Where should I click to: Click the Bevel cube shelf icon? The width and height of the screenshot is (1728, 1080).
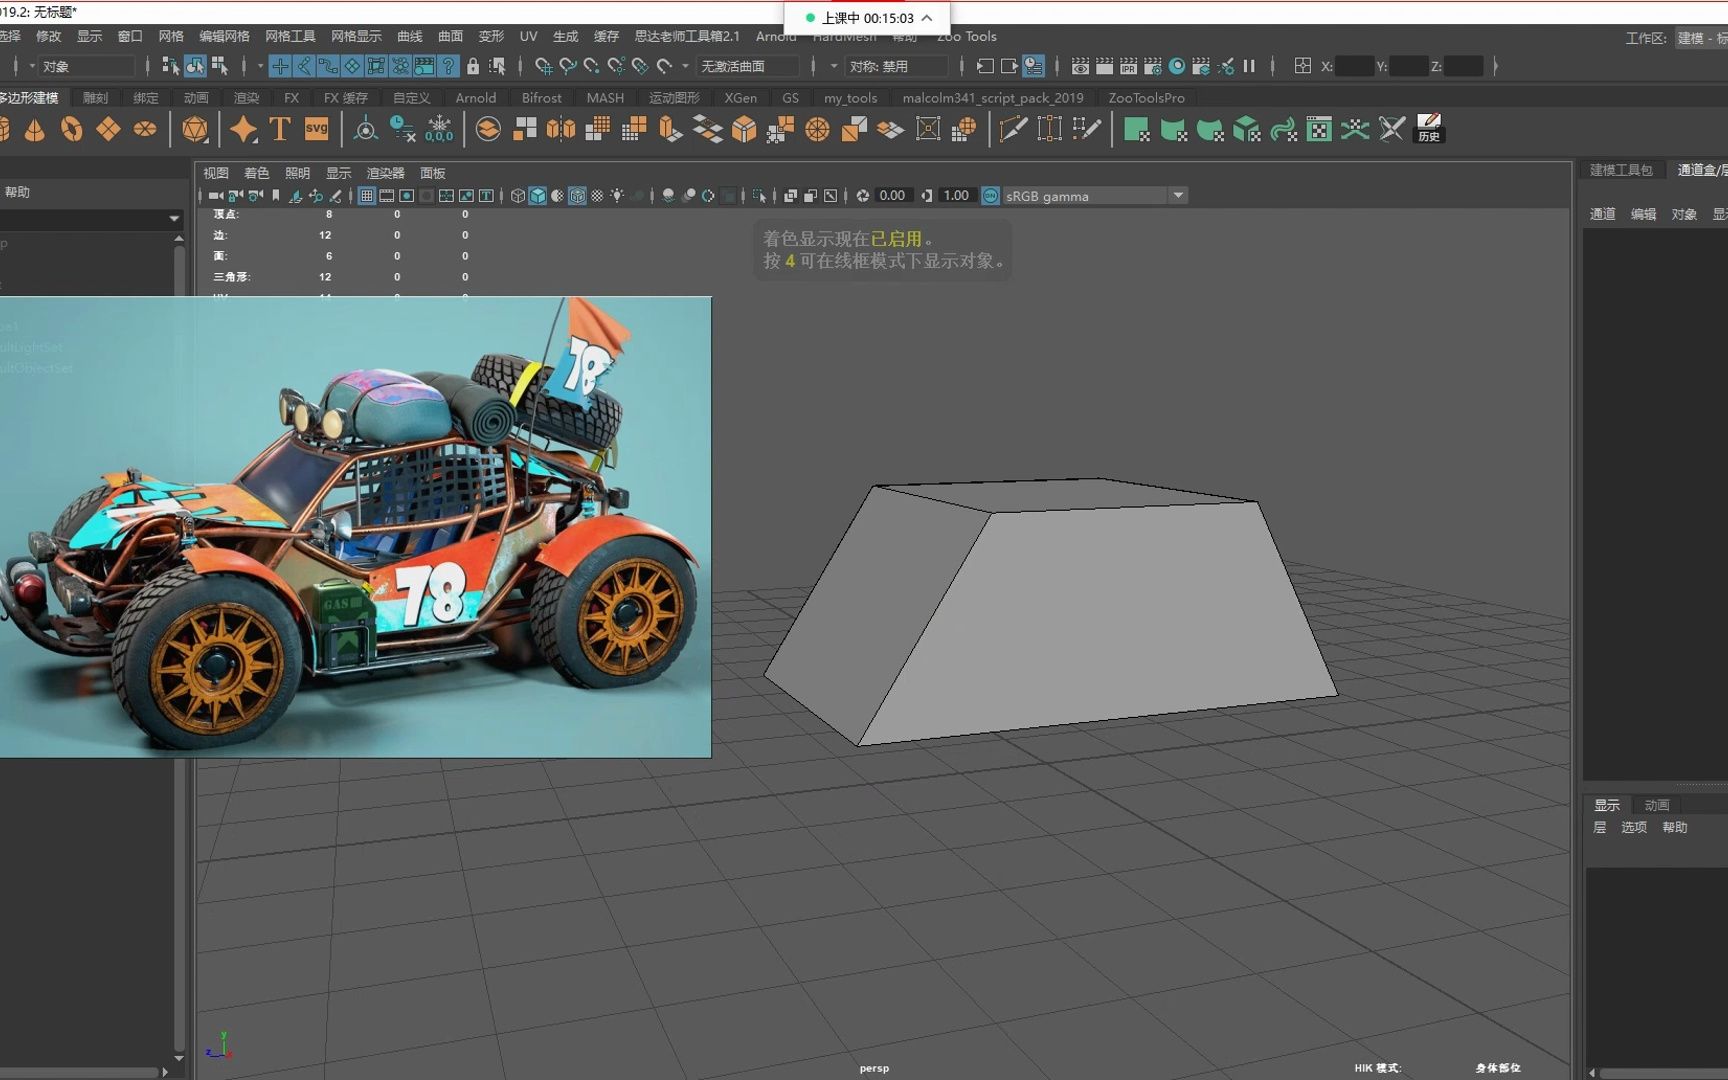(x=744, y=129)
